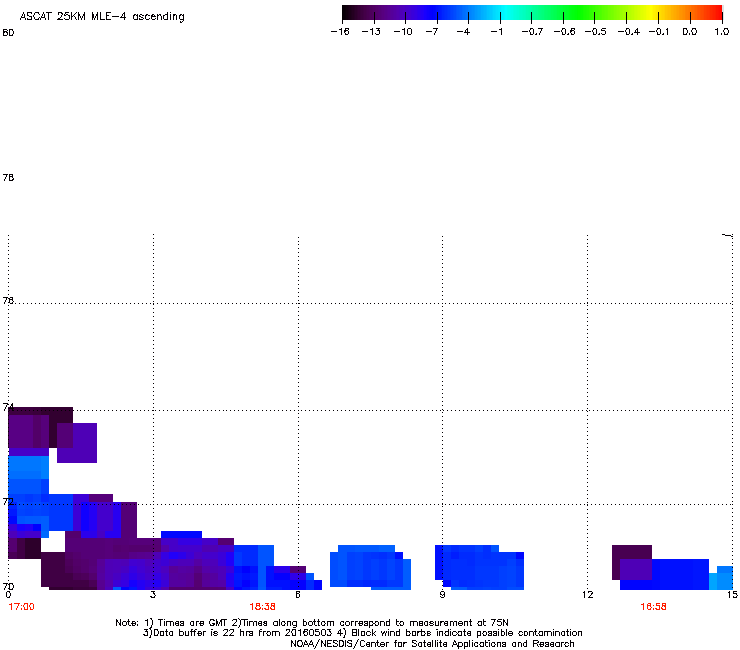This screenshot has height=650, width=740.
Task: Click the -13 color bar label
Action: point(371,32)
